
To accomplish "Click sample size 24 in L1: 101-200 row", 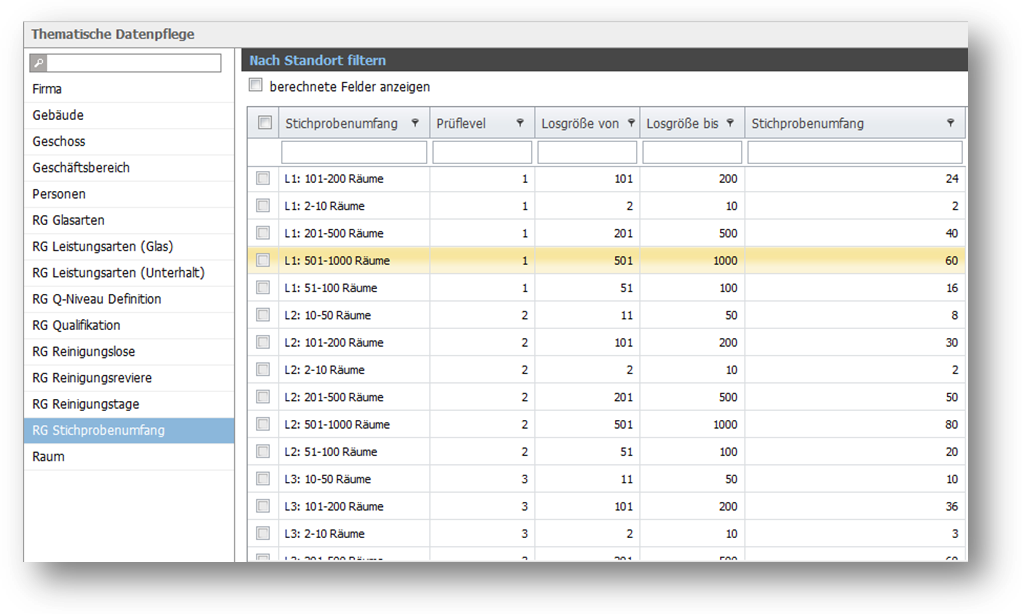I will 952,179.
